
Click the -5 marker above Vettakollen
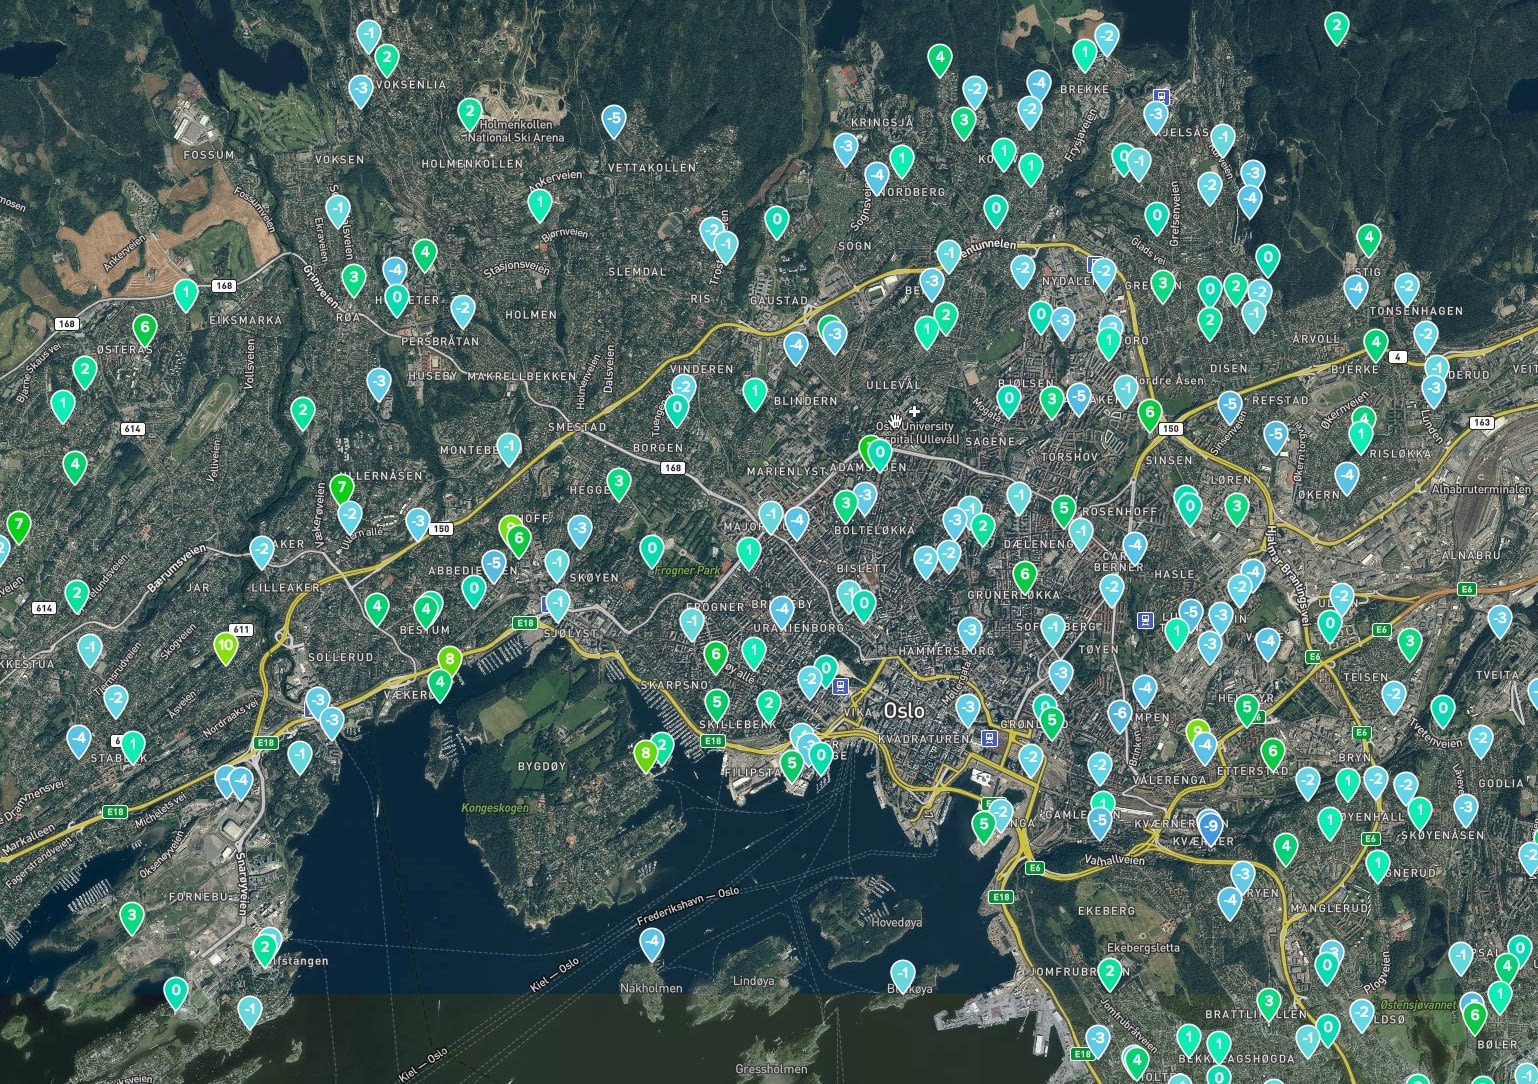click(614, 120)
